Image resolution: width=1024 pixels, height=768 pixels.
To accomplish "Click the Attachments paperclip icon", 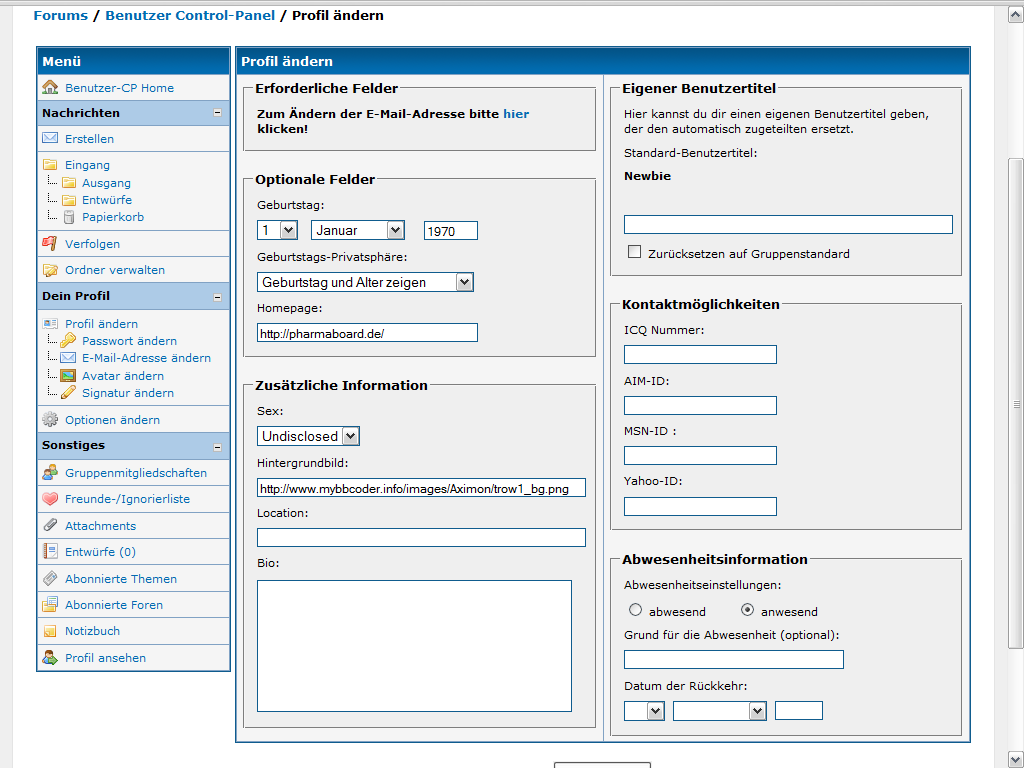I will 50,525.
